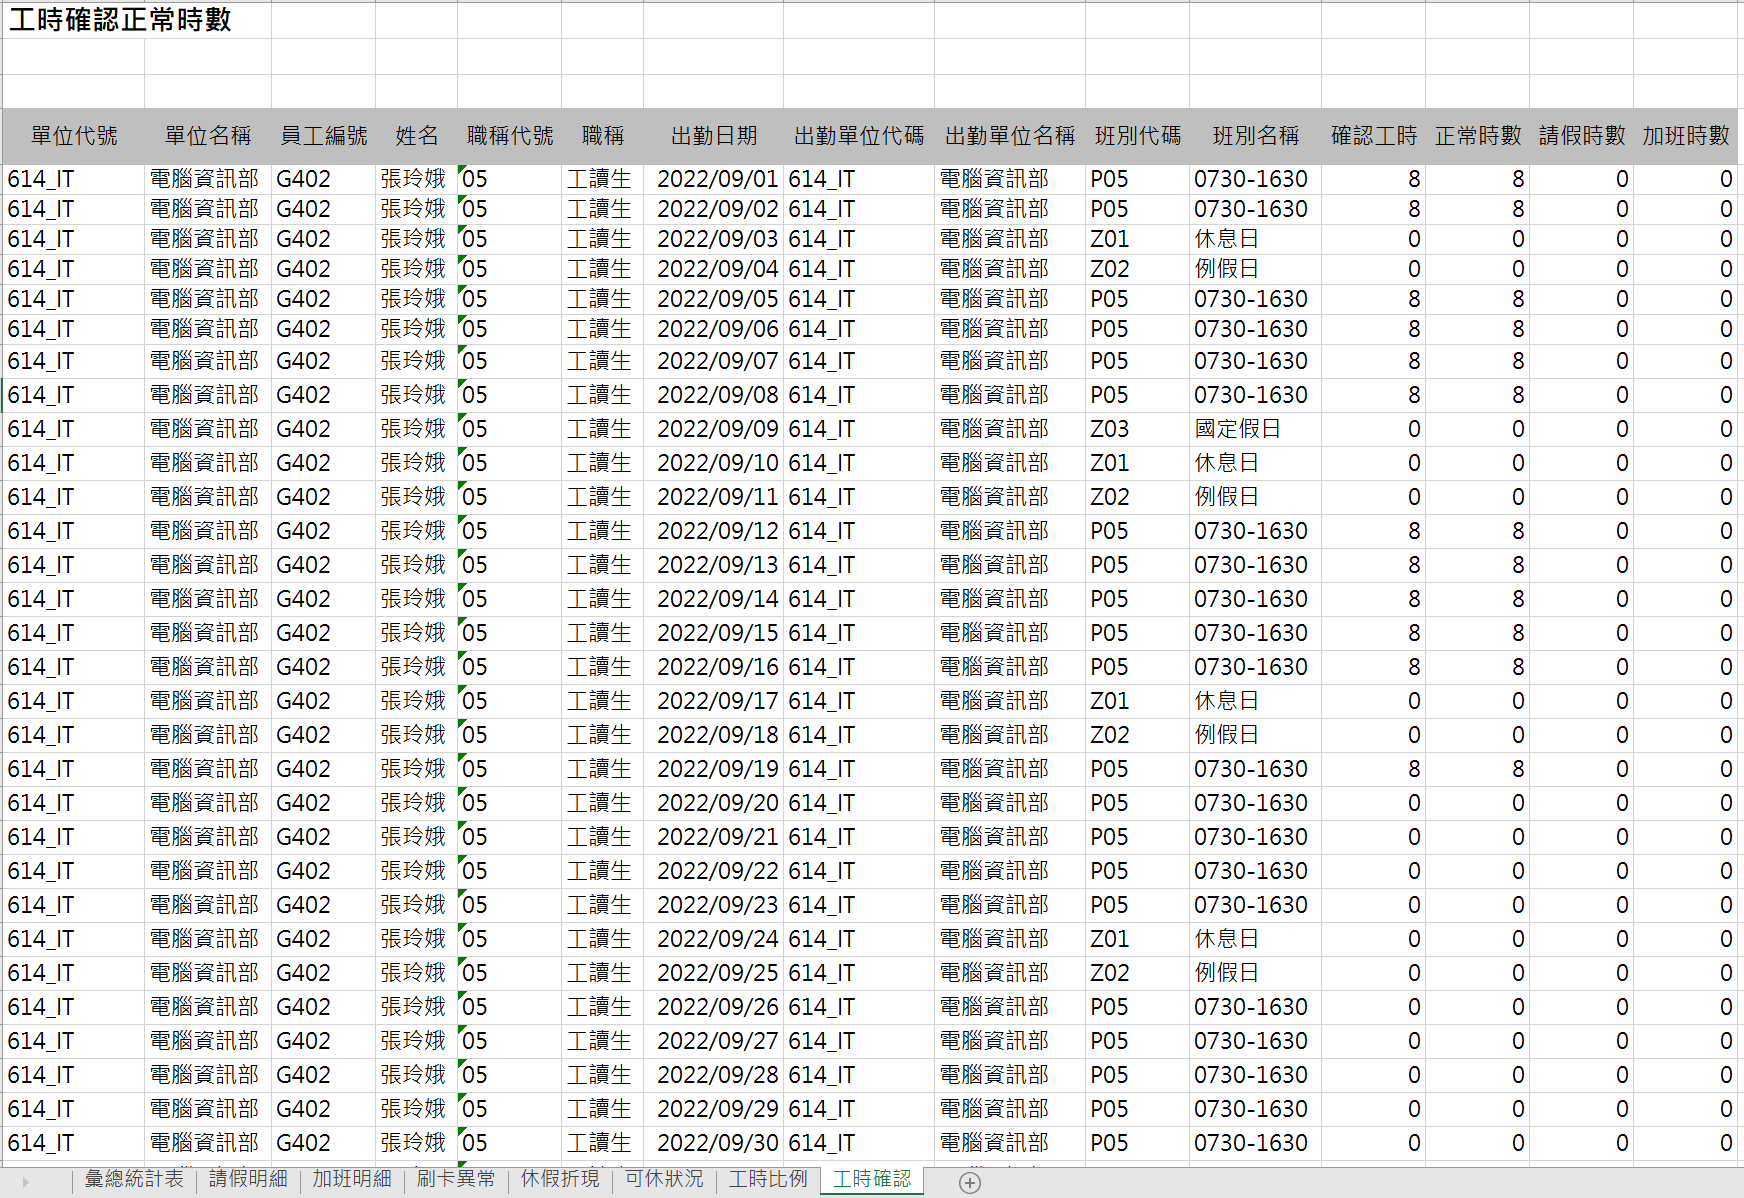Click the date cell 2022/09/09
Screen dimensions: 1744x1198
716,429
